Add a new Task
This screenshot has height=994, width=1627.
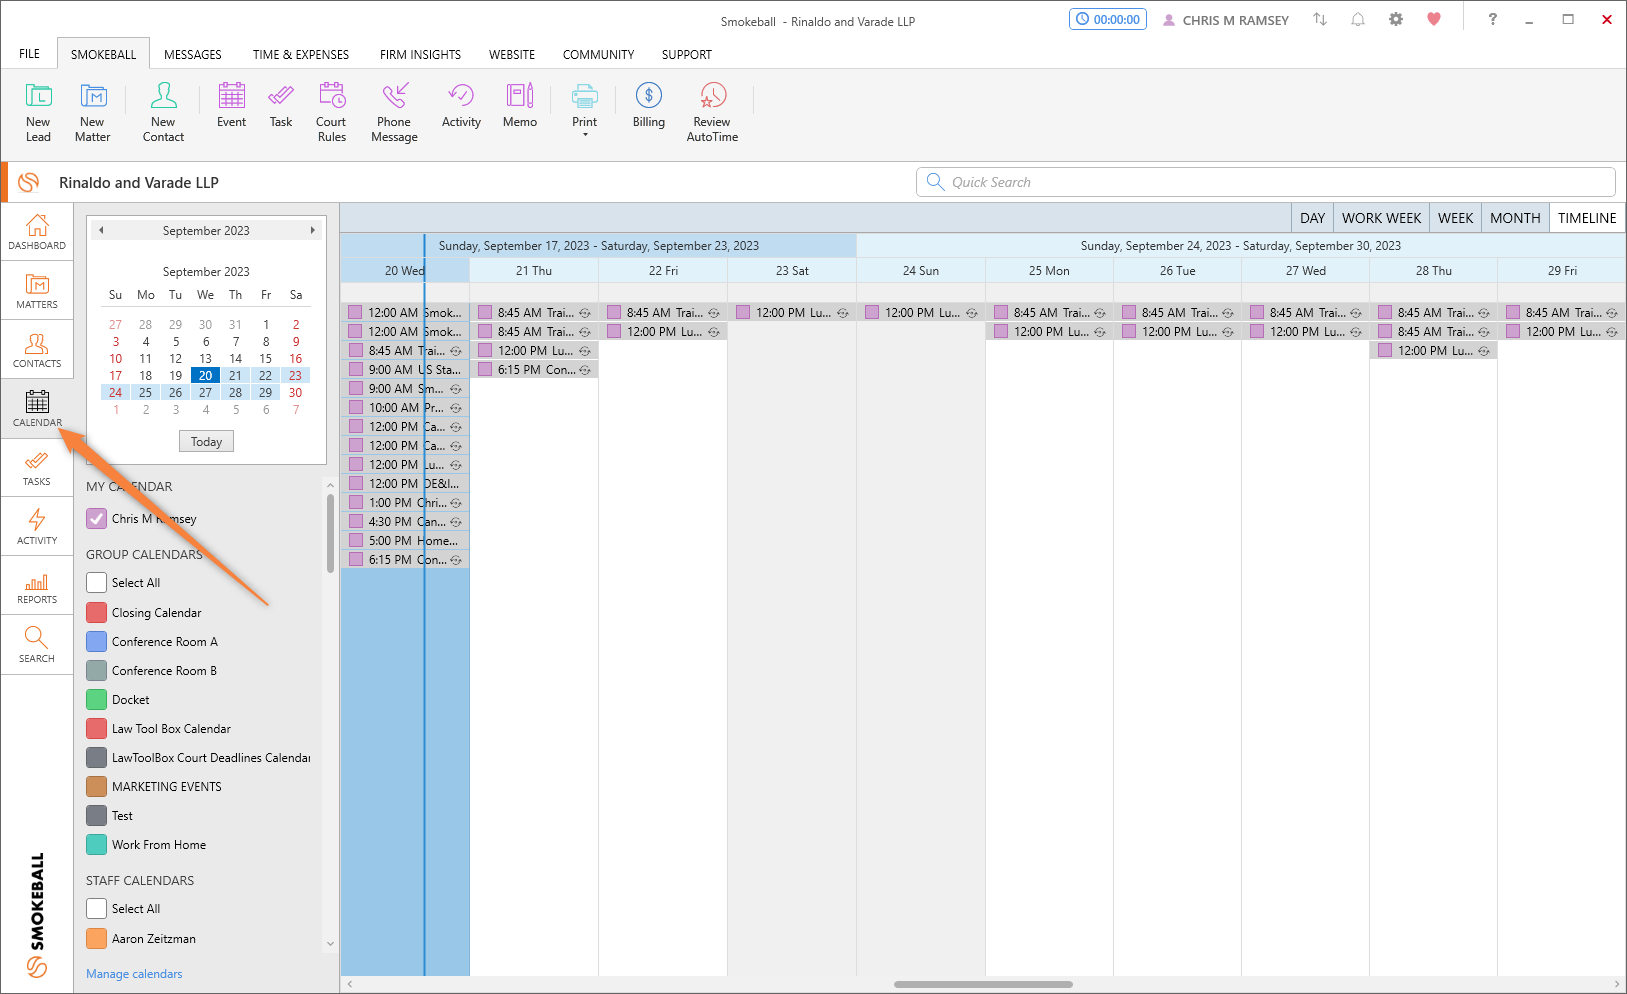coord(281,106)
